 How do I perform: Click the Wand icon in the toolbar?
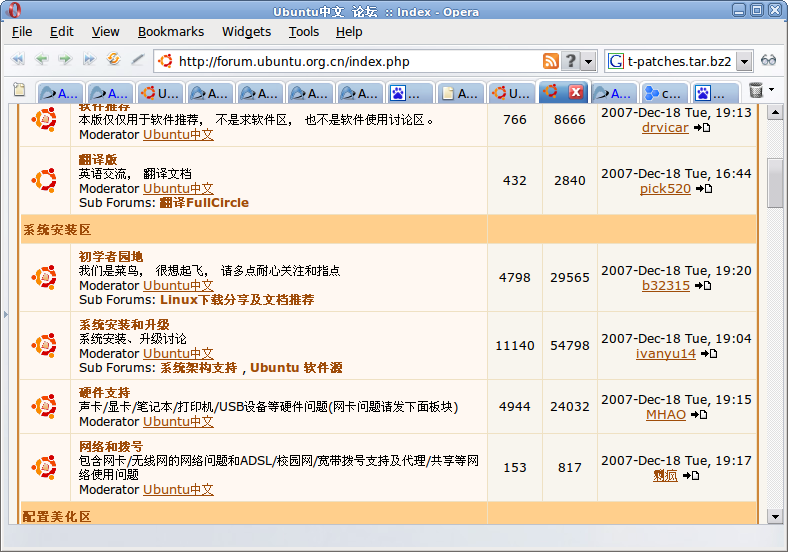[x=137, y=59]
